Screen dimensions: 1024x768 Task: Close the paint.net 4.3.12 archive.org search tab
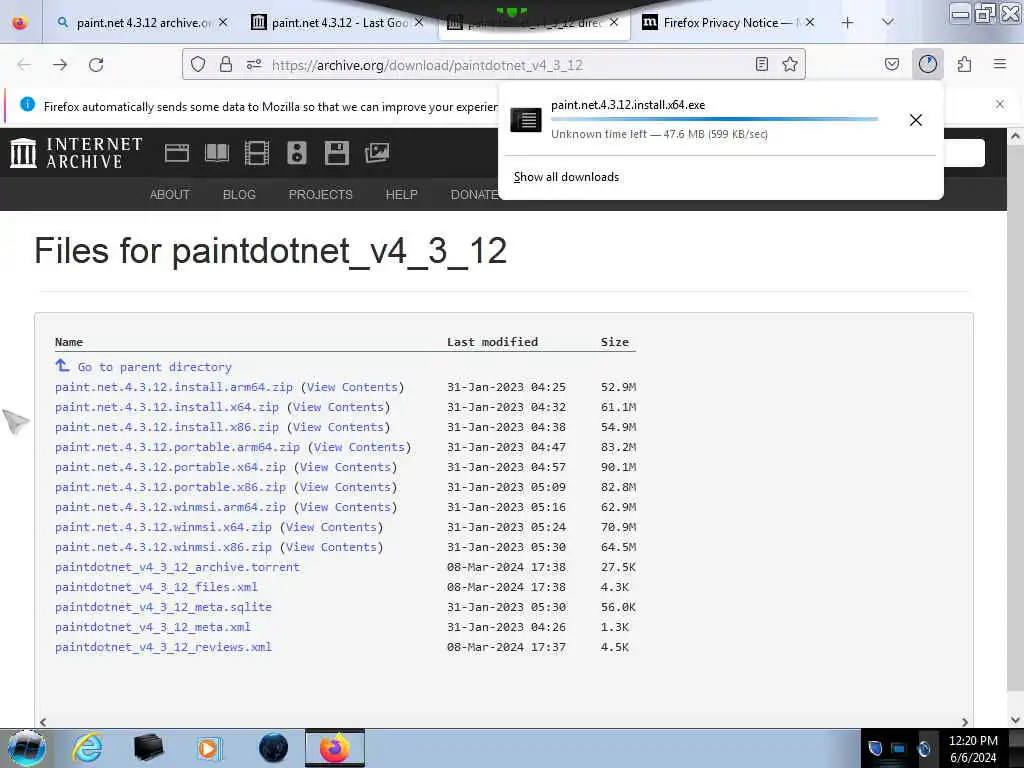tap(223, 22)
